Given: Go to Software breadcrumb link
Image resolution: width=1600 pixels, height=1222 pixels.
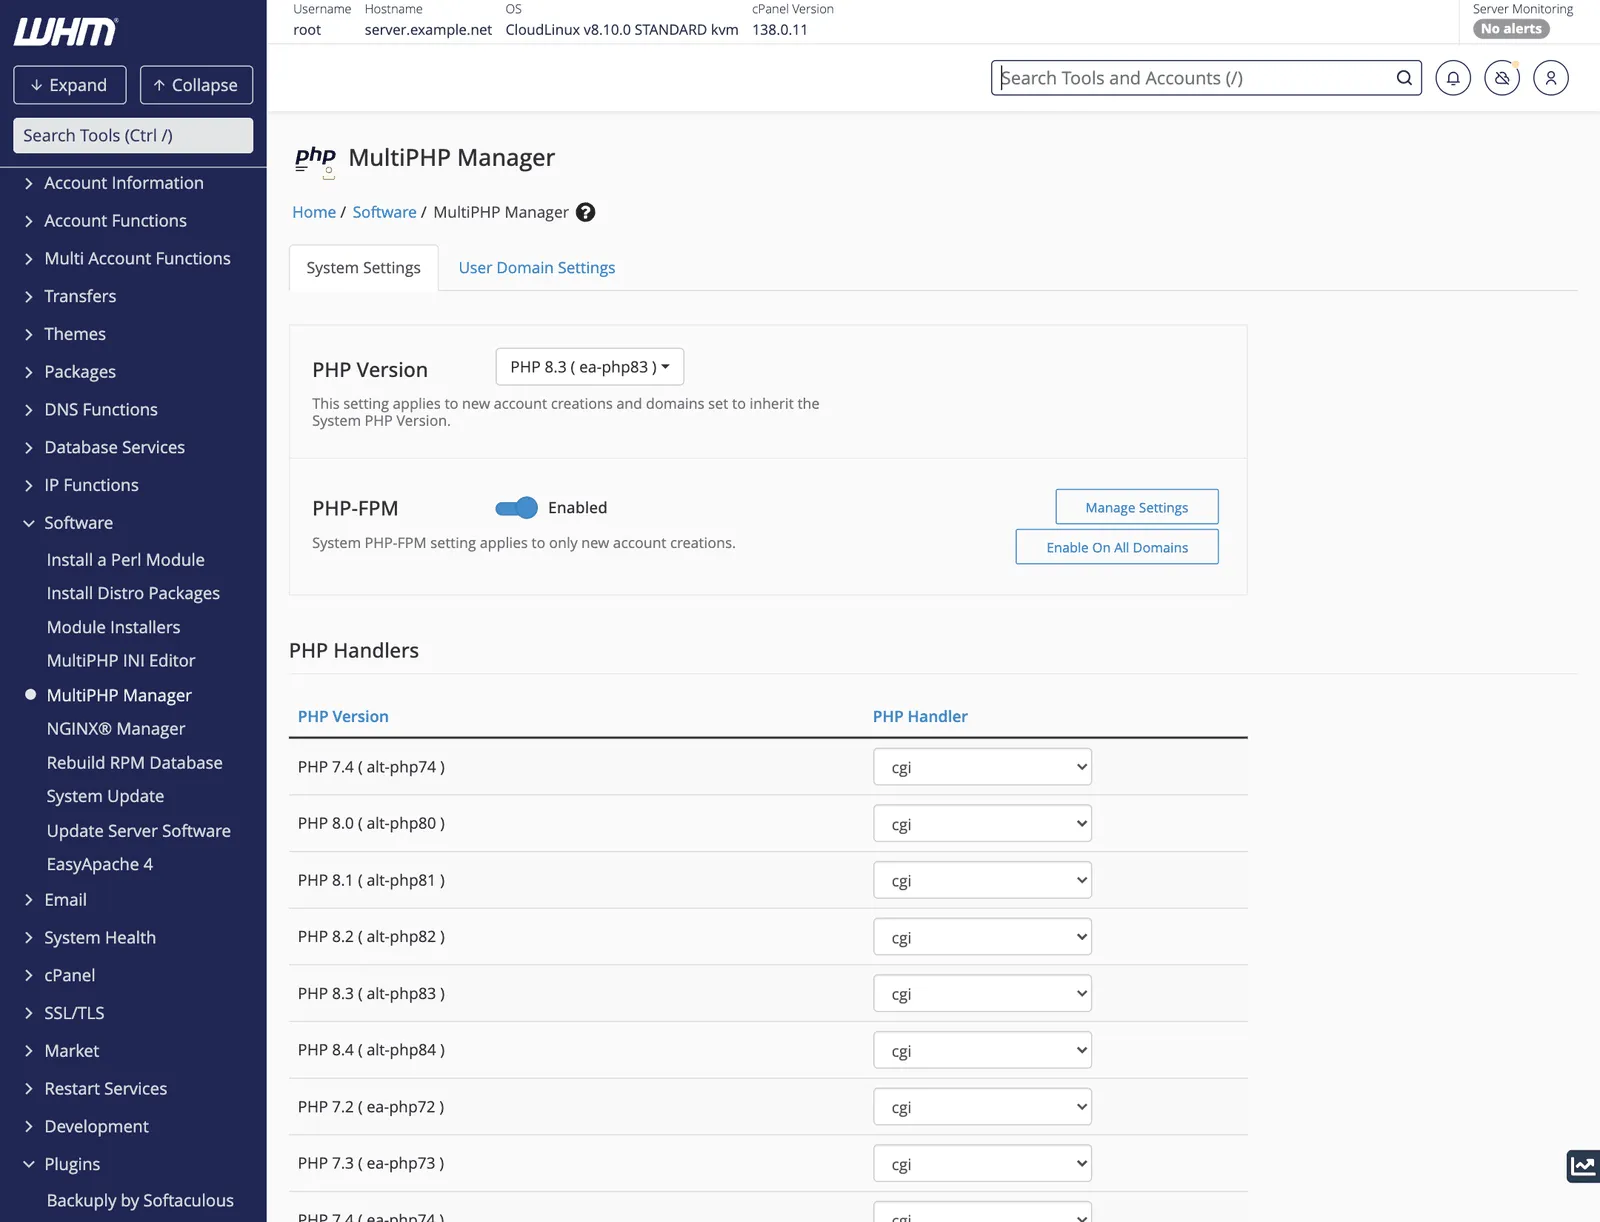Looking at the screenshot, I should click(384, 212).
